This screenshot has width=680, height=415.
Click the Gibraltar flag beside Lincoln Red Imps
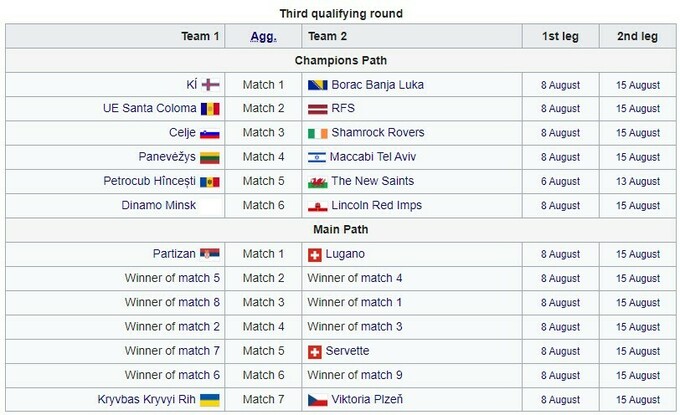pos(316,206)
